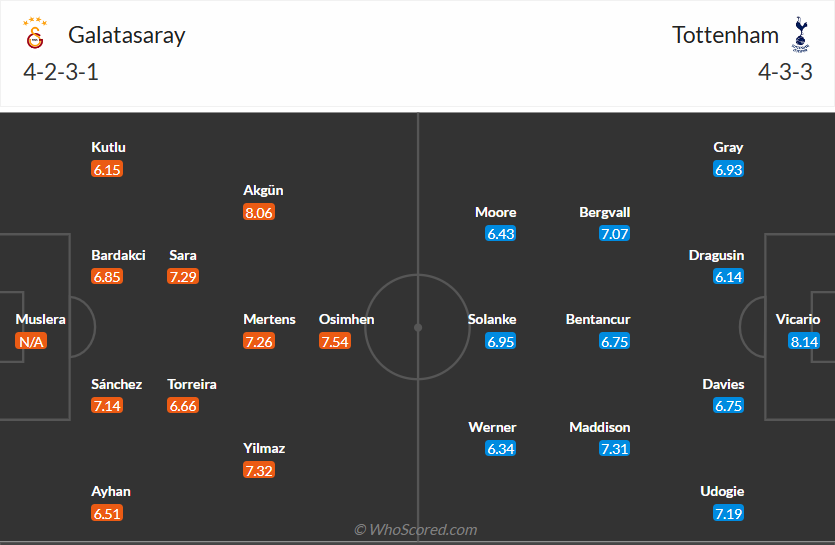
Task: Select the Tottenham team name
Action: pos(725,35)
